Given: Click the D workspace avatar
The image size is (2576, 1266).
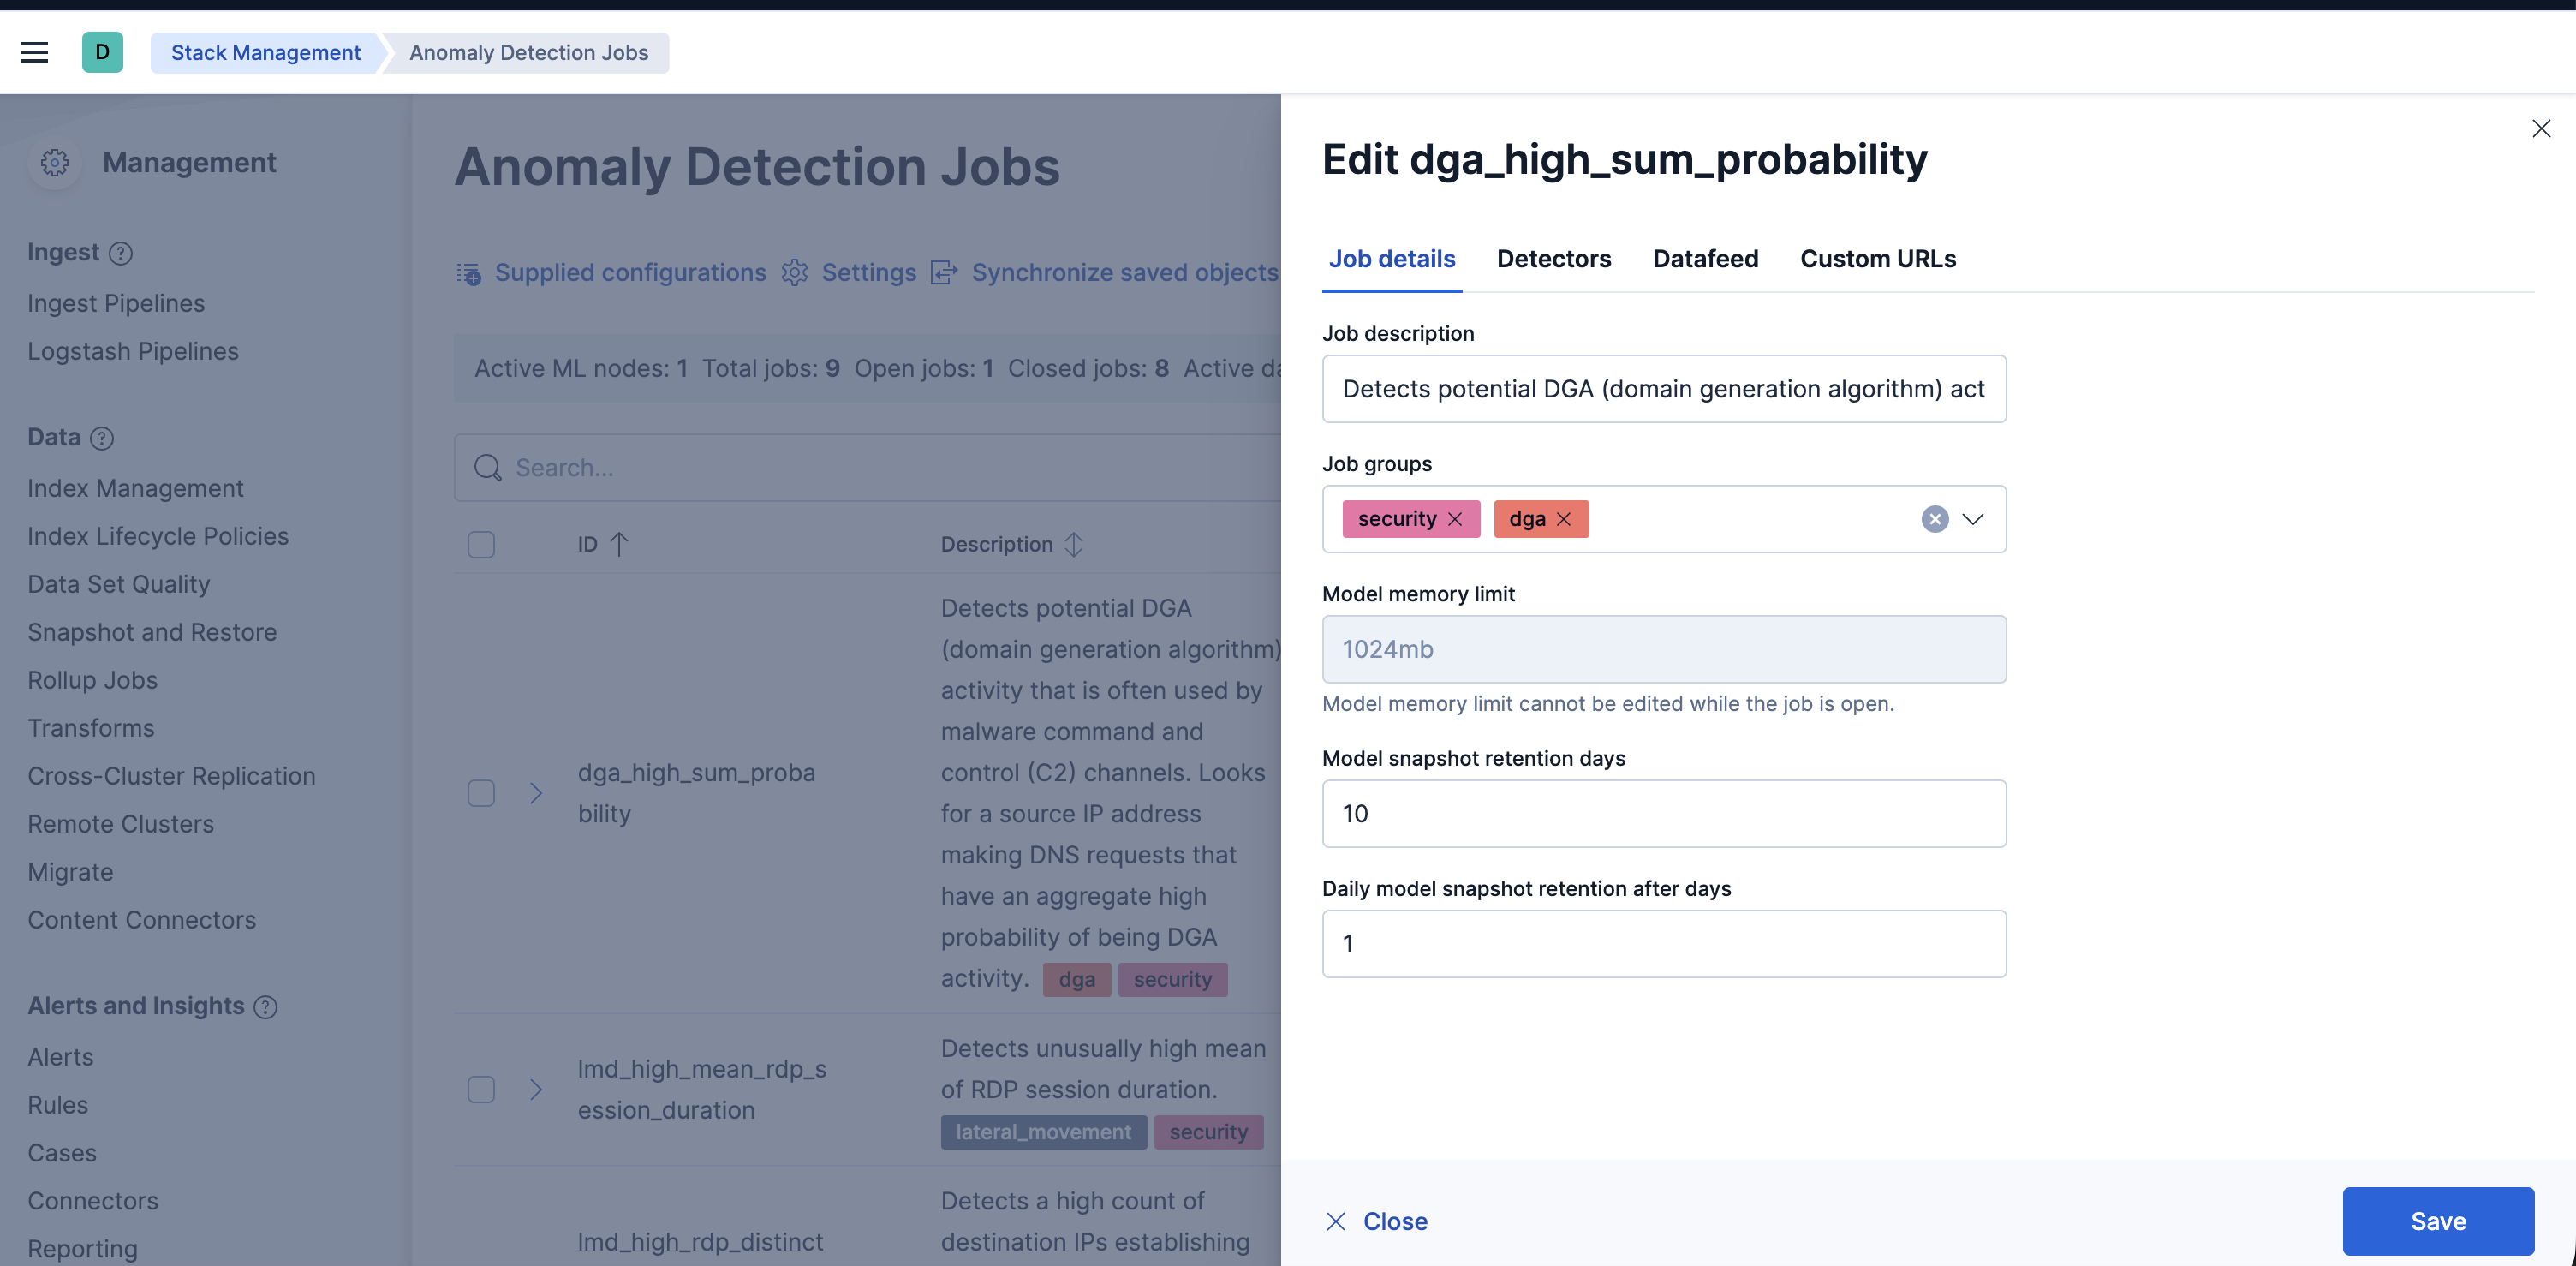Looking at the screenshot, I should point(103,52).
